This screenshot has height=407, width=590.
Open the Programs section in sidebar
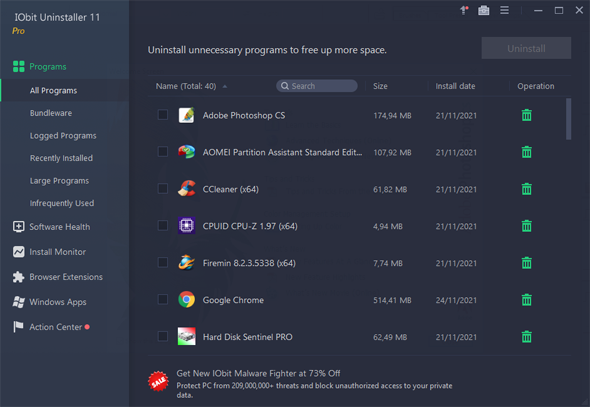[40, 67]
